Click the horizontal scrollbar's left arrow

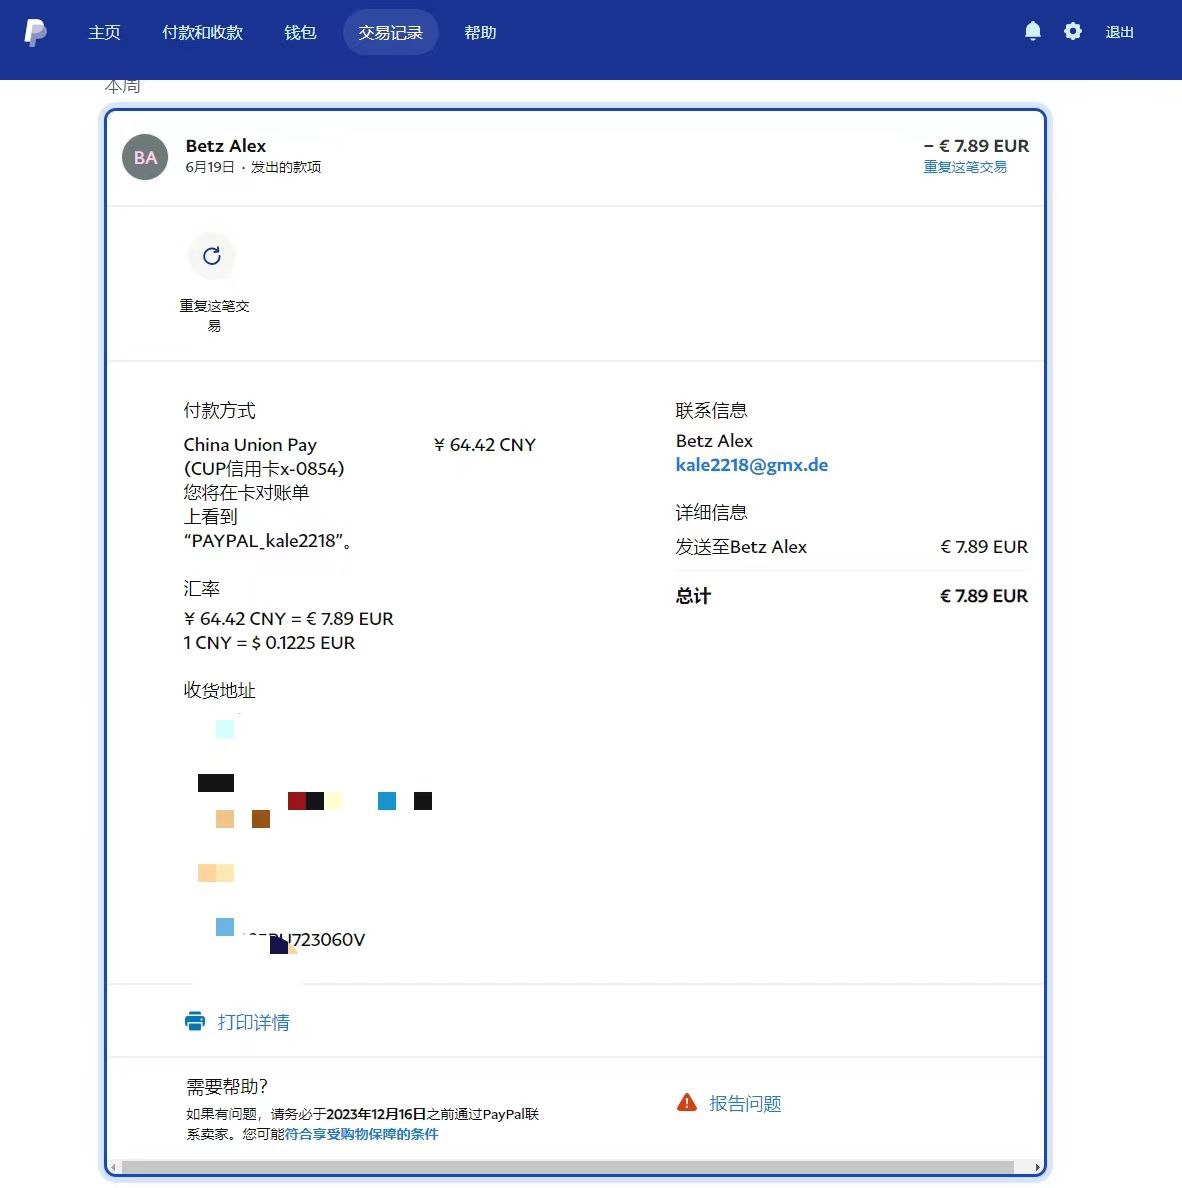point(113,1167)
